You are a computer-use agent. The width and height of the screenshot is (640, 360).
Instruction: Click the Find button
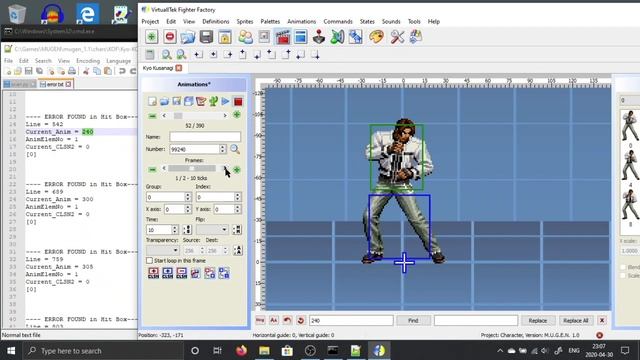pyautogui.click(x=413, y=320)
